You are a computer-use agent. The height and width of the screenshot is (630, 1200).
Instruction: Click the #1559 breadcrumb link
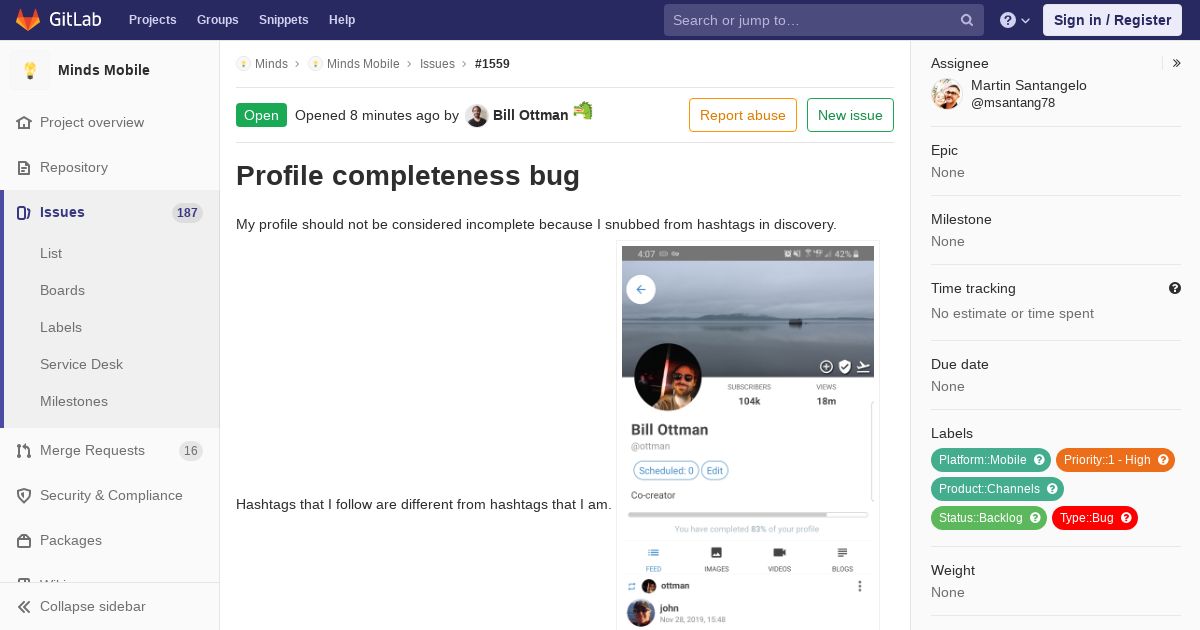tap(492, 64)
